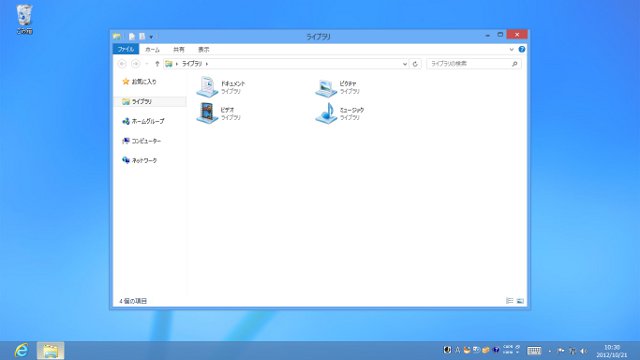This screenshot has height=360, width=640.
Task: Click the Explorer window system icon
Action: (x=117, y=36)
